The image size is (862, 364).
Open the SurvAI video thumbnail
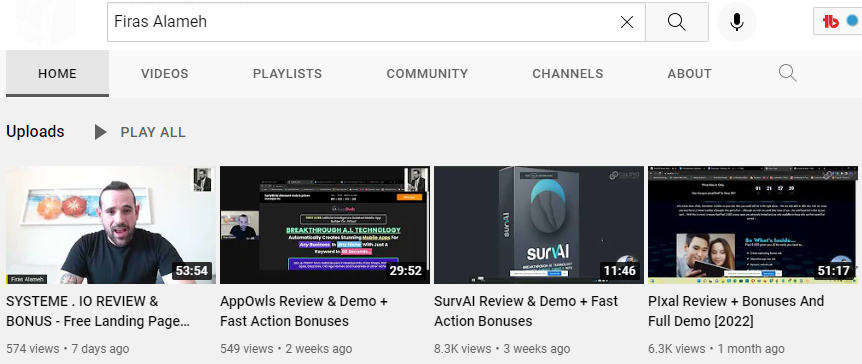click(539, 225)
